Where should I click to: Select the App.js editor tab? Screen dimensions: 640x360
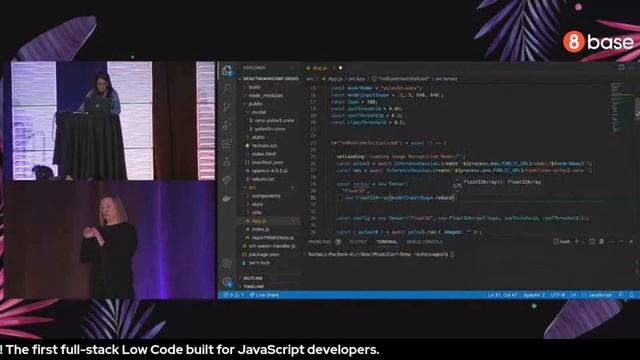(321, 68)
